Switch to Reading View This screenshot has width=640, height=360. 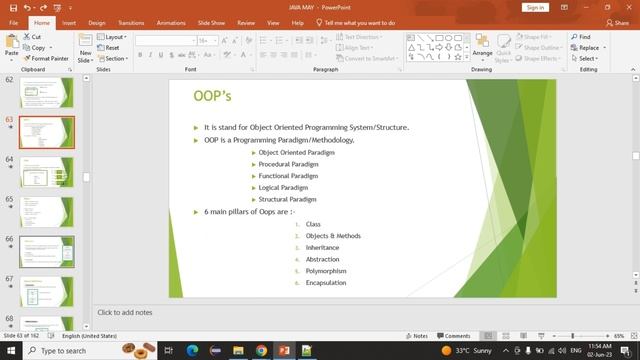[523, 336]
